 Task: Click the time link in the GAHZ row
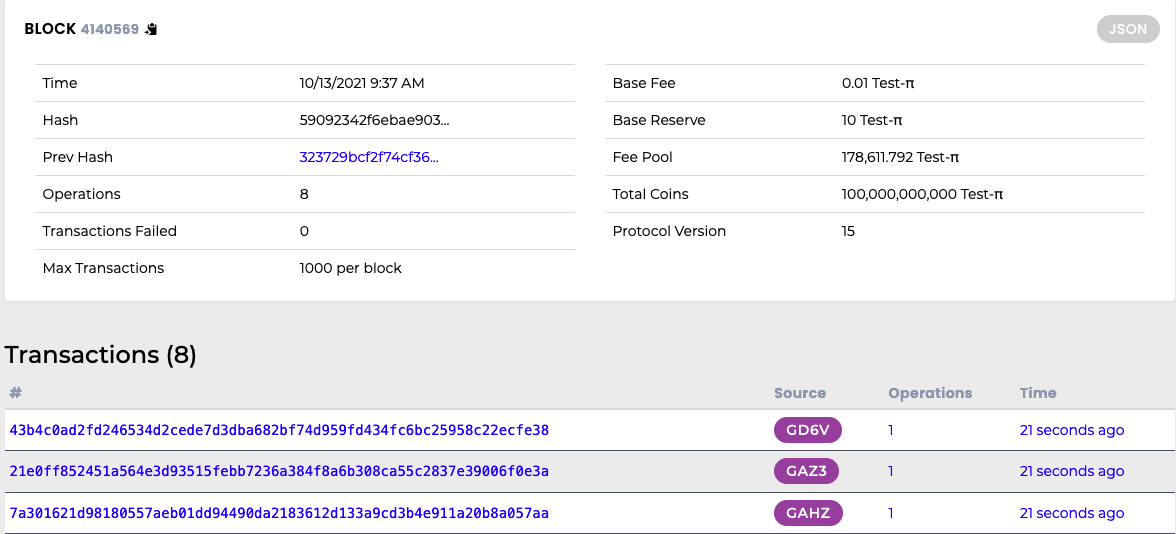pyautogui.click(x=1071, y=513)
